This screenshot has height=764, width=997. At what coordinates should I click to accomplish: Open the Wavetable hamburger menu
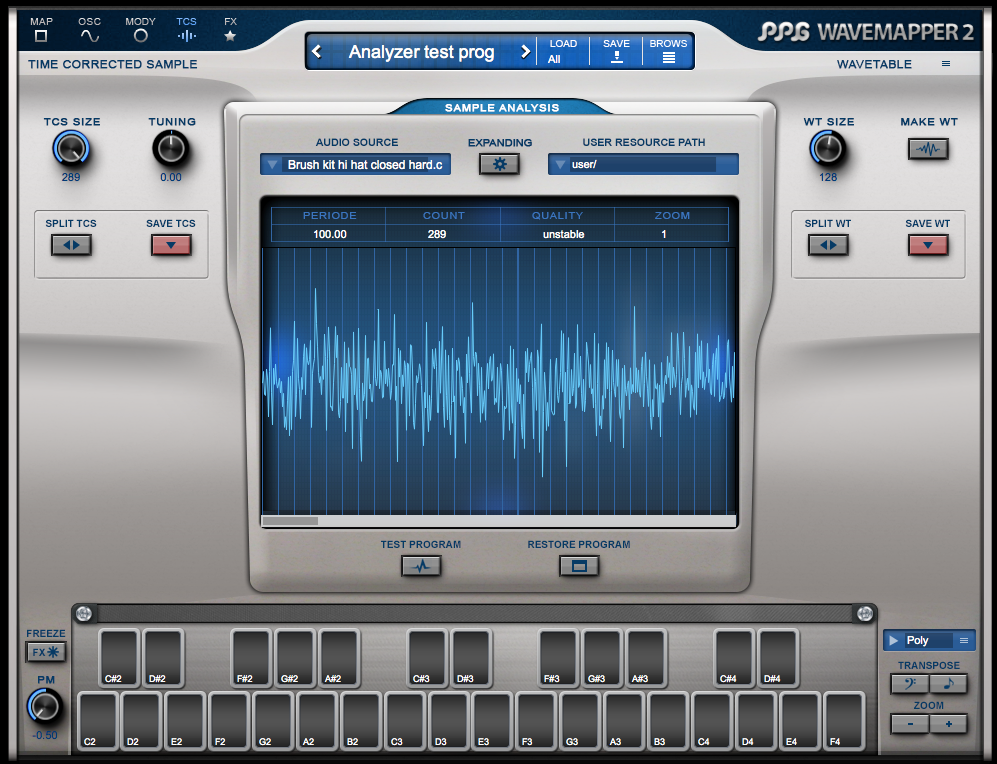click(946, 64)
